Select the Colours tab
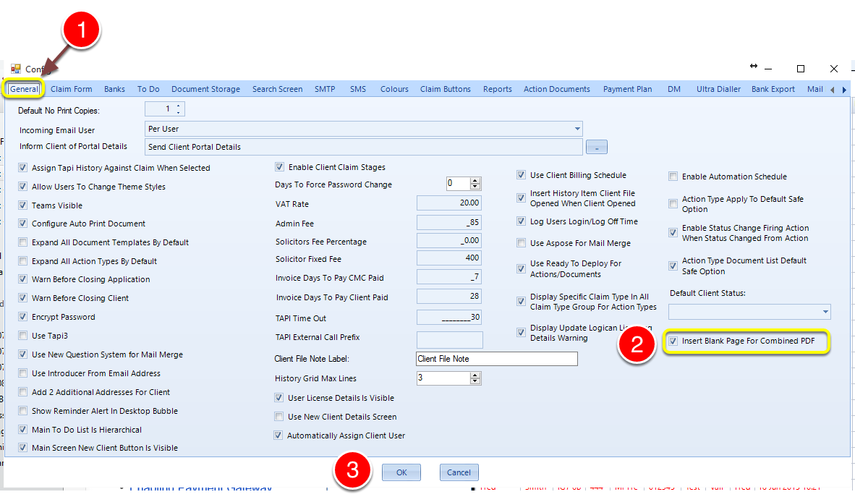The height and width of the screenshot is (497, 855). [x=394, y=89]
